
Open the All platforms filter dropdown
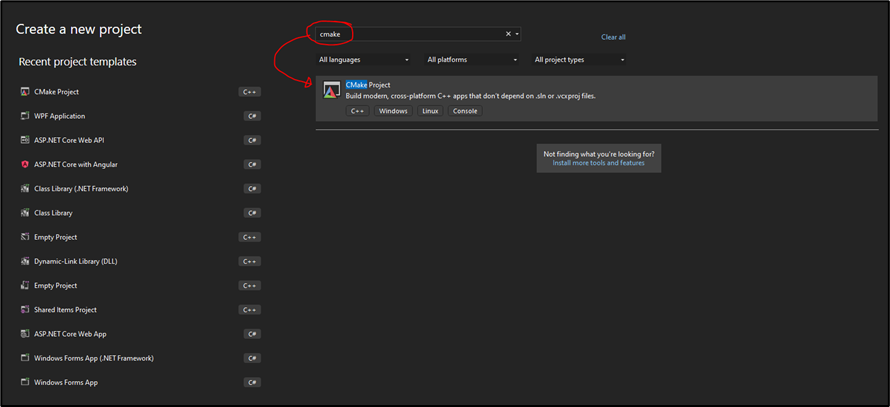click(x=472, y=60)
